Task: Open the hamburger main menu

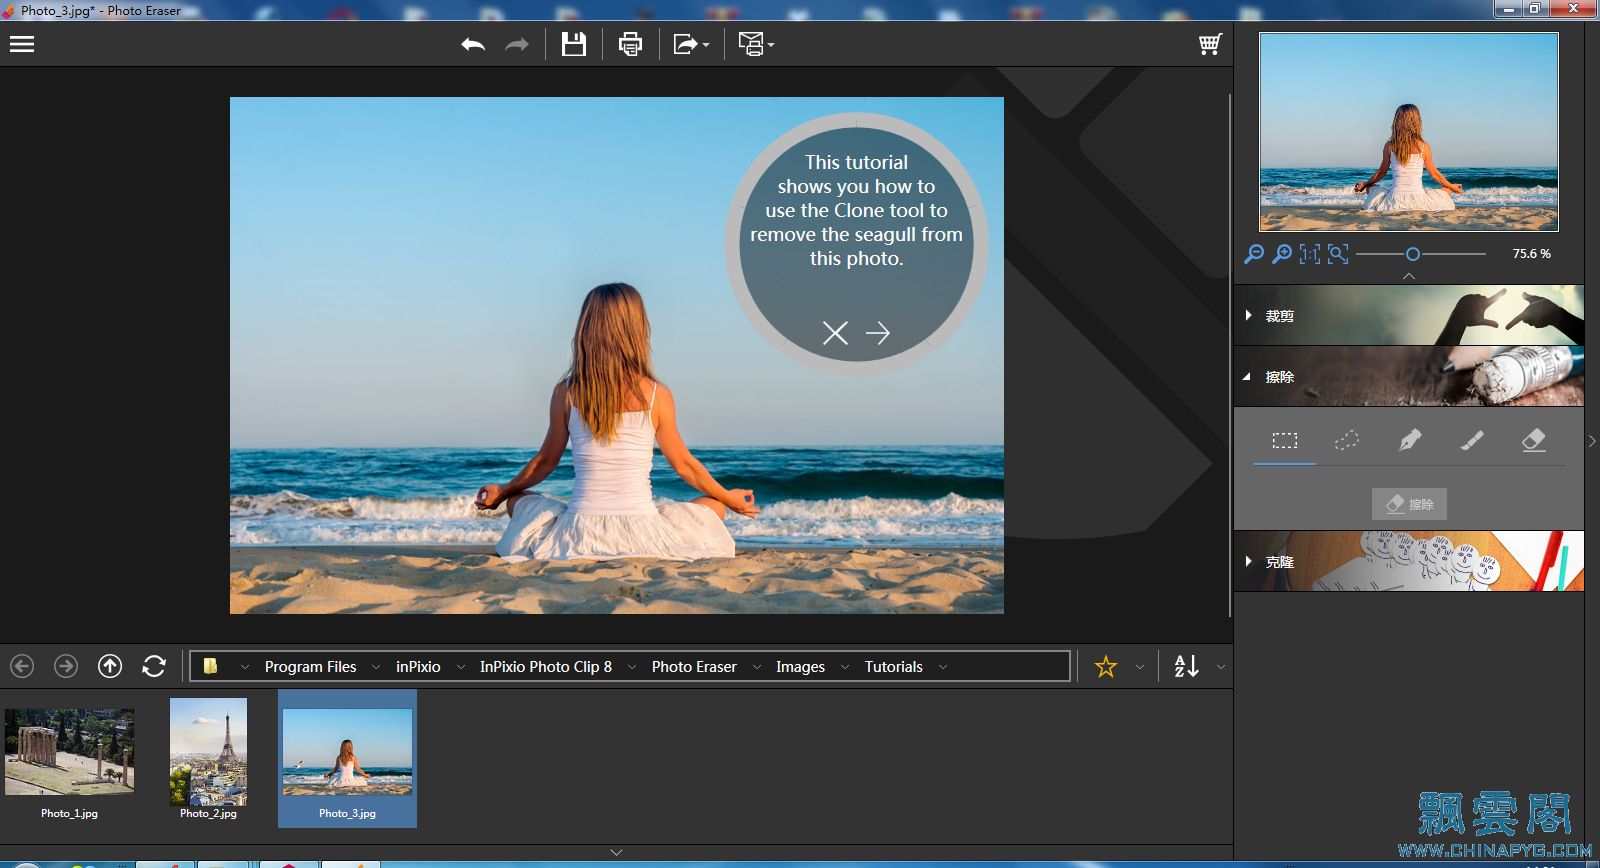Action: coord(22,44)
